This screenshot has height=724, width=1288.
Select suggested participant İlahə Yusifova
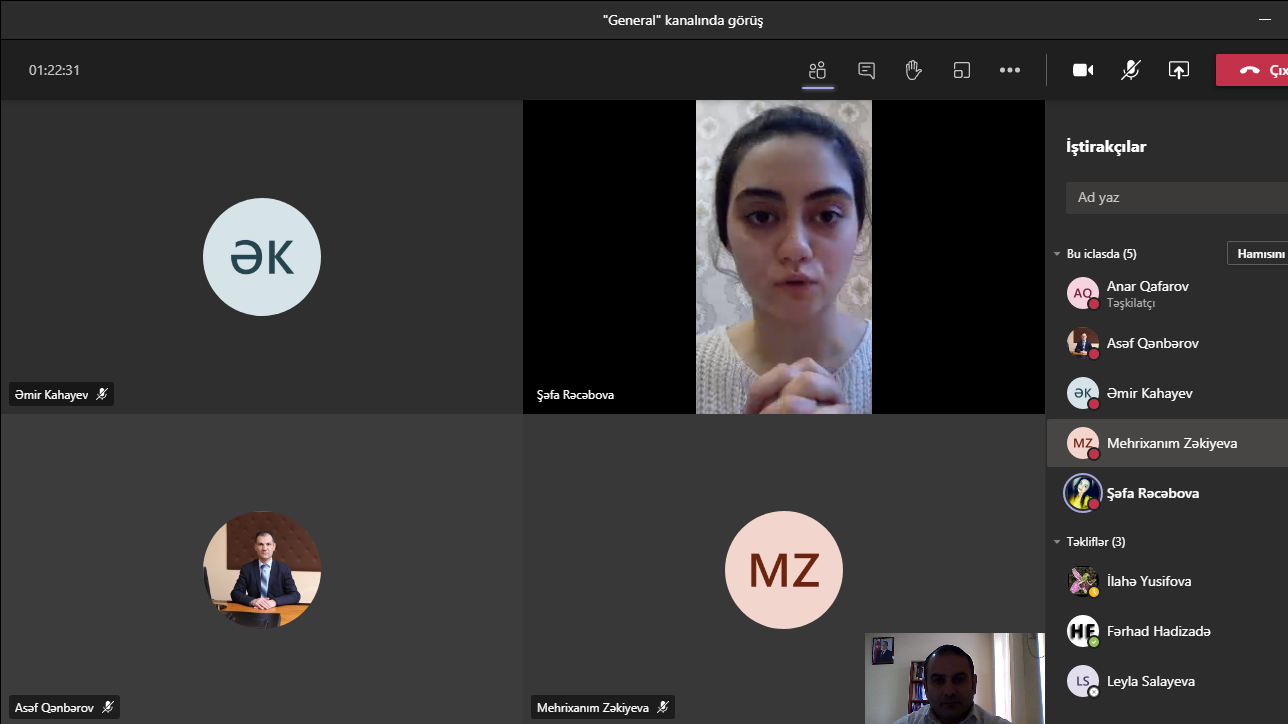(x=1148, y=581)
